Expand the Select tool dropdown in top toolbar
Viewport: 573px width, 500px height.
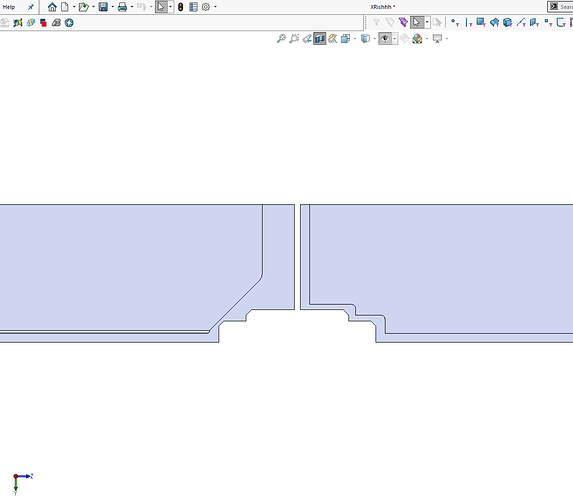170,7
